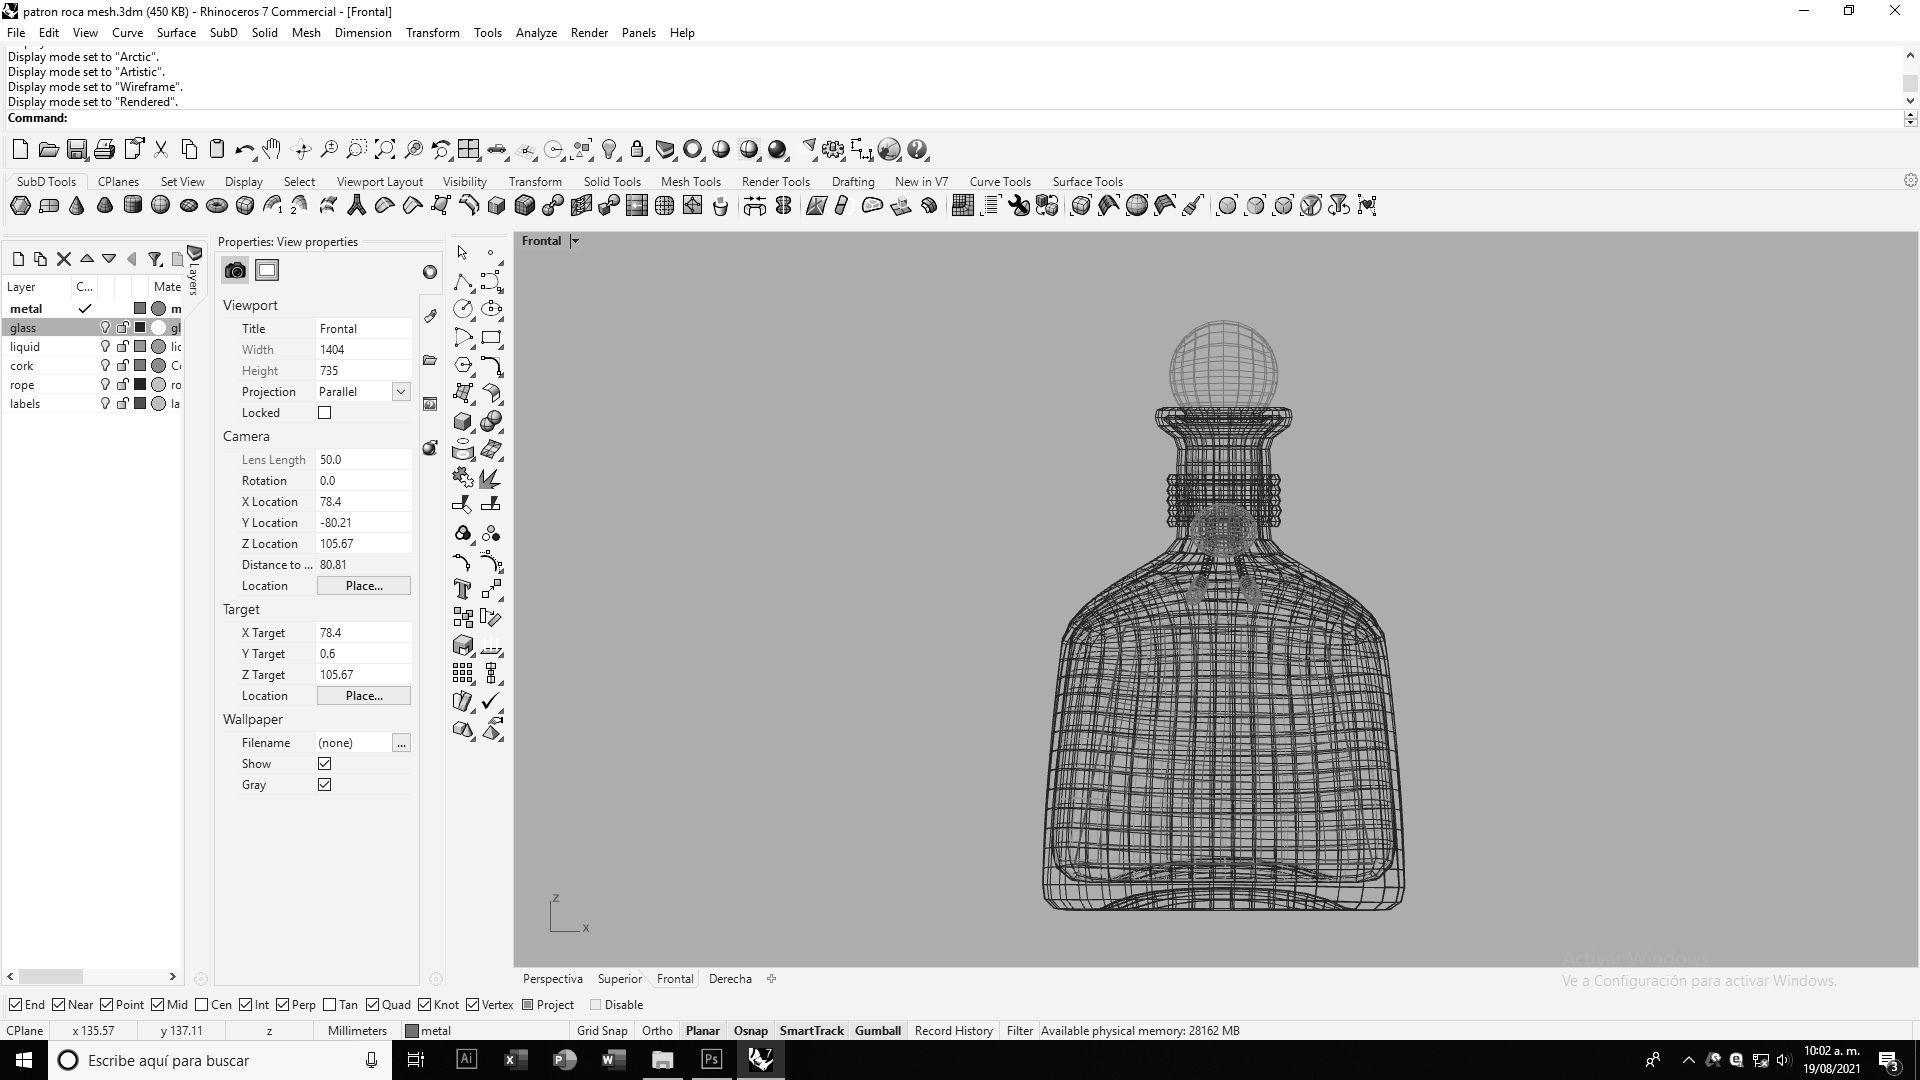The image size is (1920, 1080).
Task: Save the model with the floppy icon
Action: coord(76,150)
